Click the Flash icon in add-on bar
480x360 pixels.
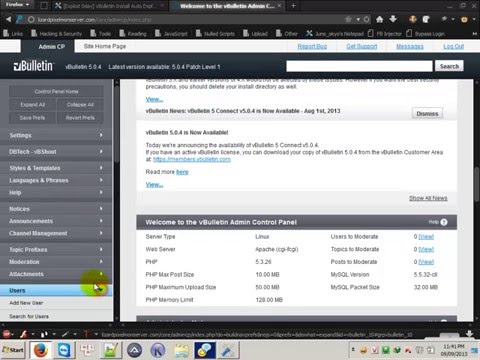click(24, 334)
